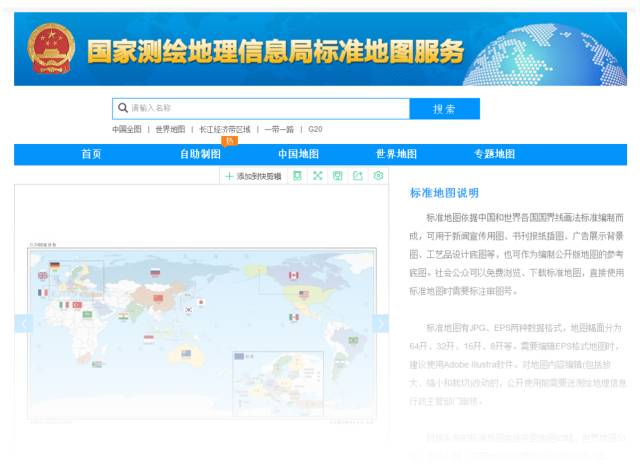Click the blue 搜索 button

444,109
